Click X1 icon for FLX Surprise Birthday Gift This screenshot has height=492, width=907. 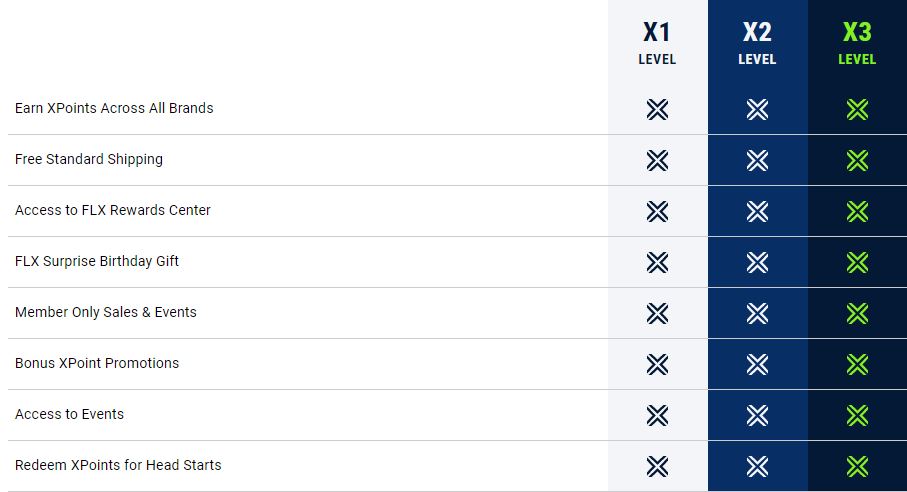(657, 262)
